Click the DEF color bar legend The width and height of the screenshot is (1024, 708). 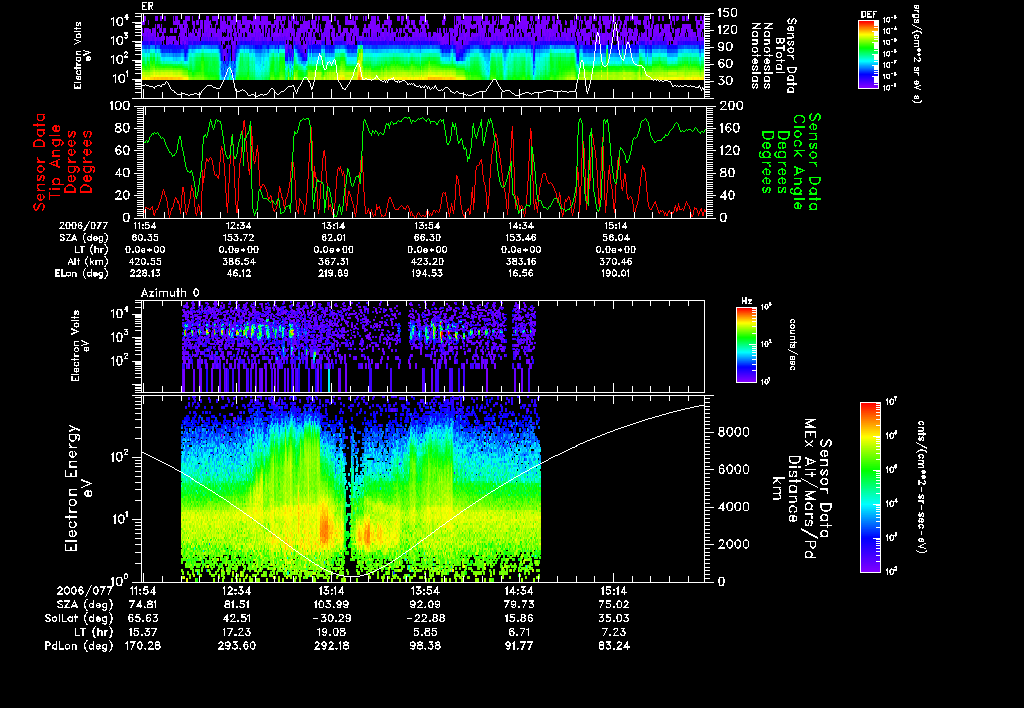click(868, 54)
